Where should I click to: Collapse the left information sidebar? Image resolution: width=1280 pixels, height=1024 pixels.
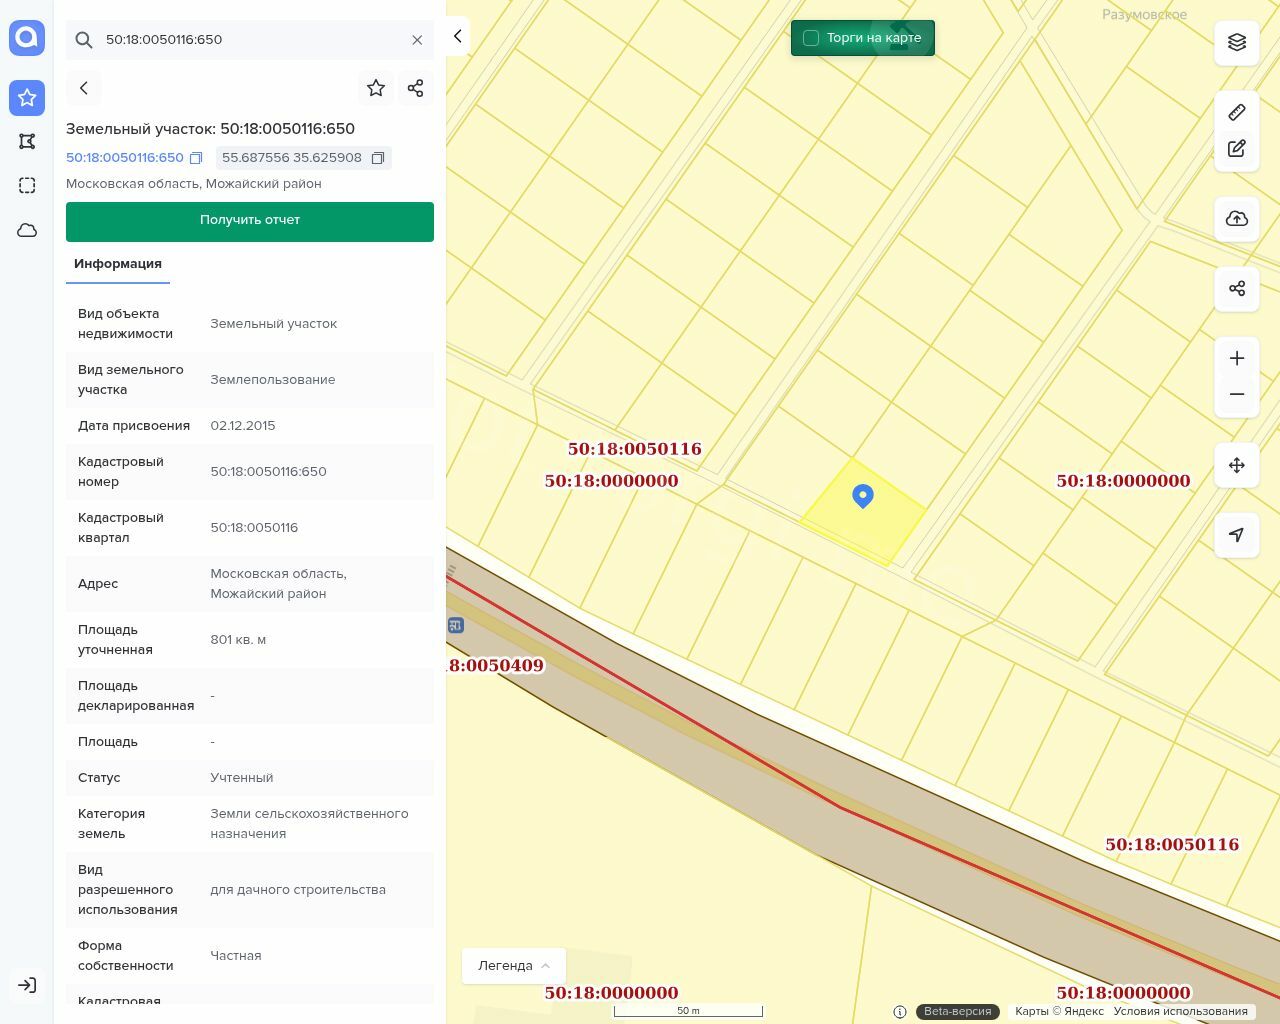click(x=458, y=36)
